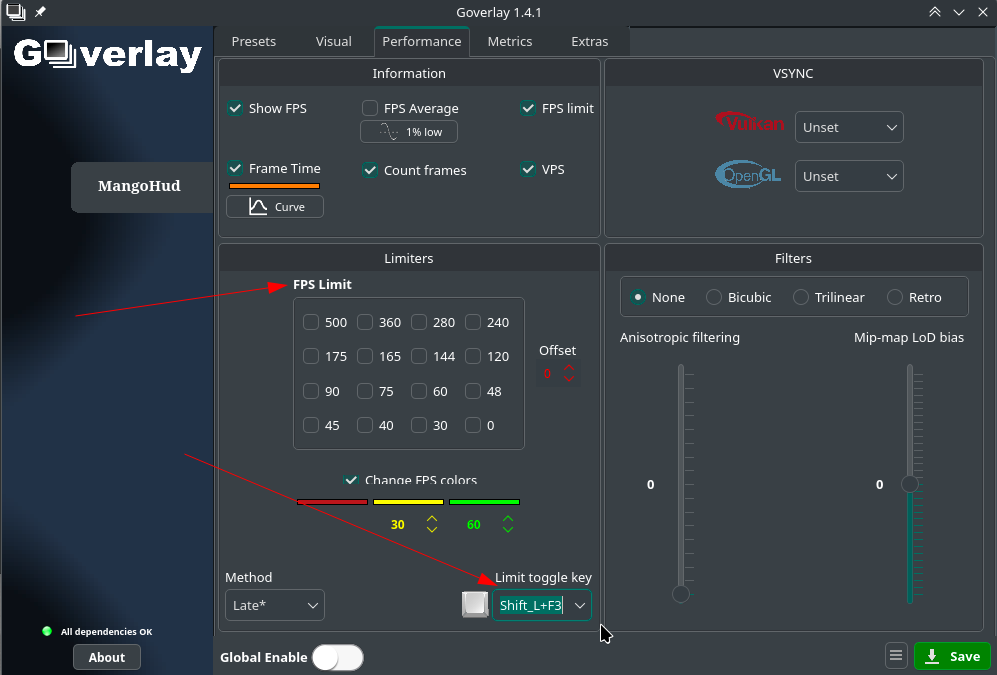
Task: Click the Curve button
Action: click(x=275, y=207)
